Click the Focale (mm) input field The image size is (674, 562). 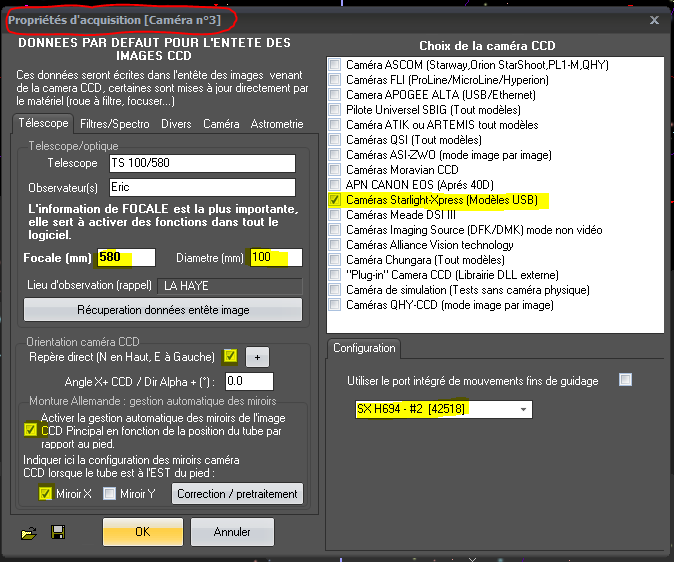pos(126,258)
